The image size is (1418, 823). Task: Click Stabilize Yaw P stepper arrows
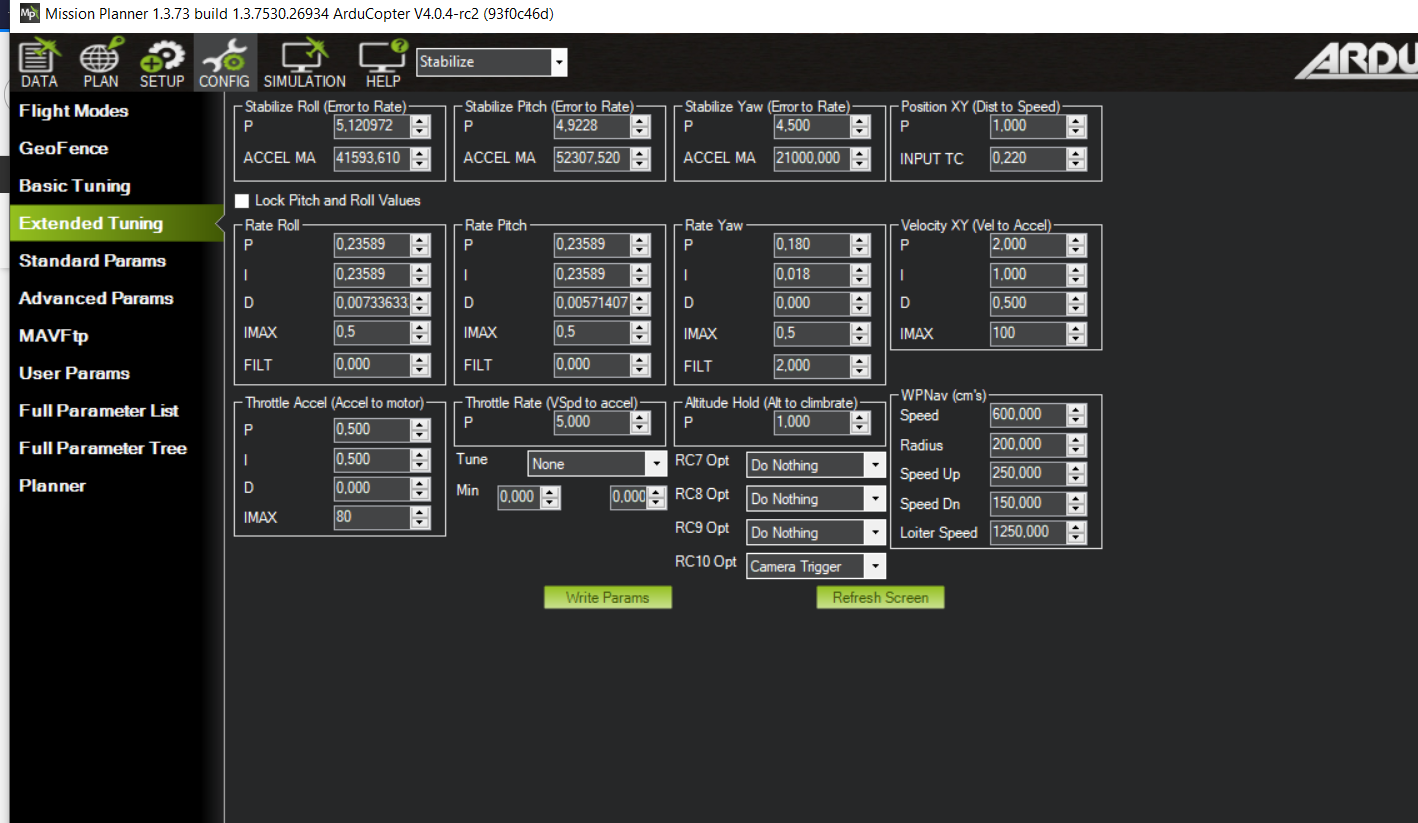point(860,127)
